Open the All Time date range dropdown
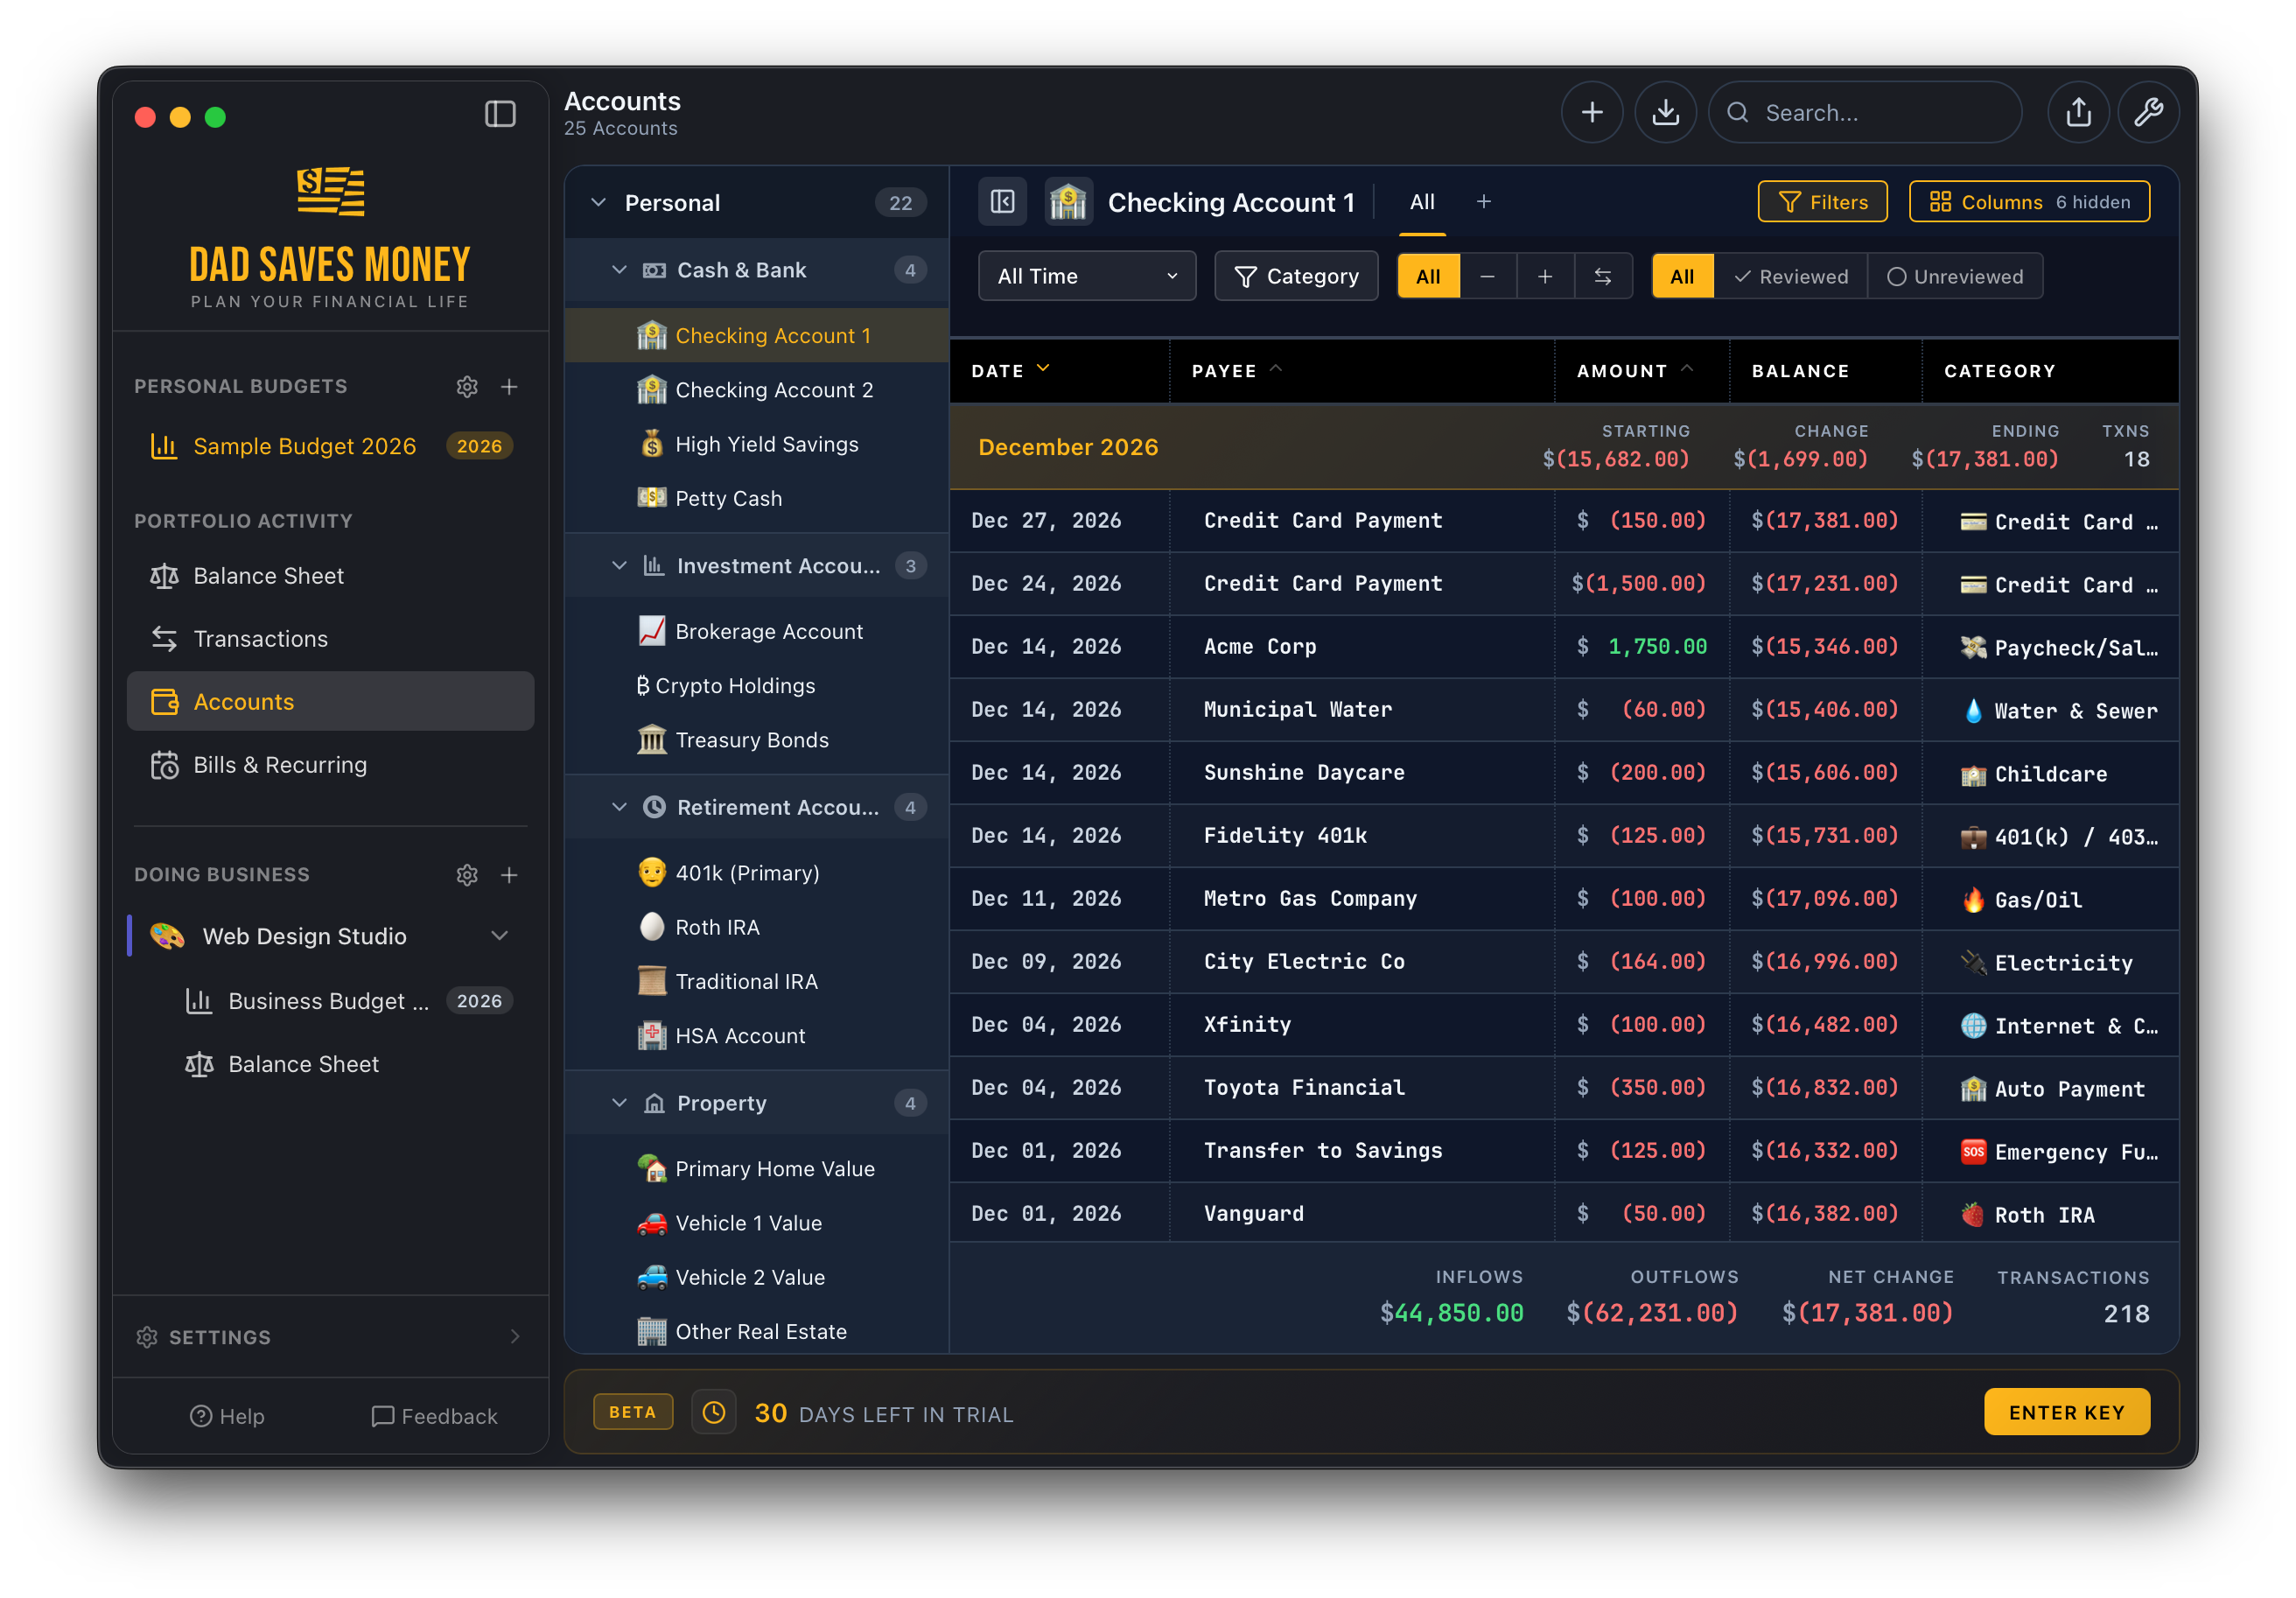The image size is (2296, 1598). [1086, 276]
